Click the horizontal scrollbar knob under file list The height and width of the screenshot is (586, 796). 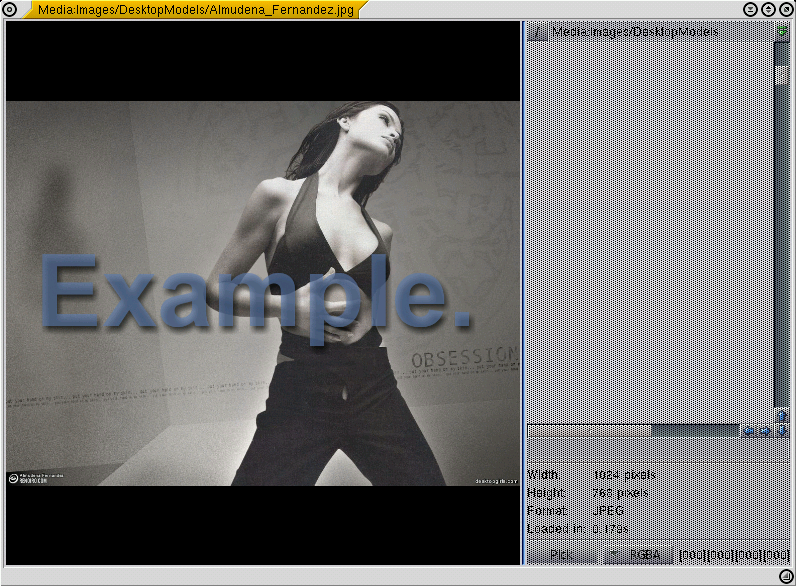(x=590, y=430)
